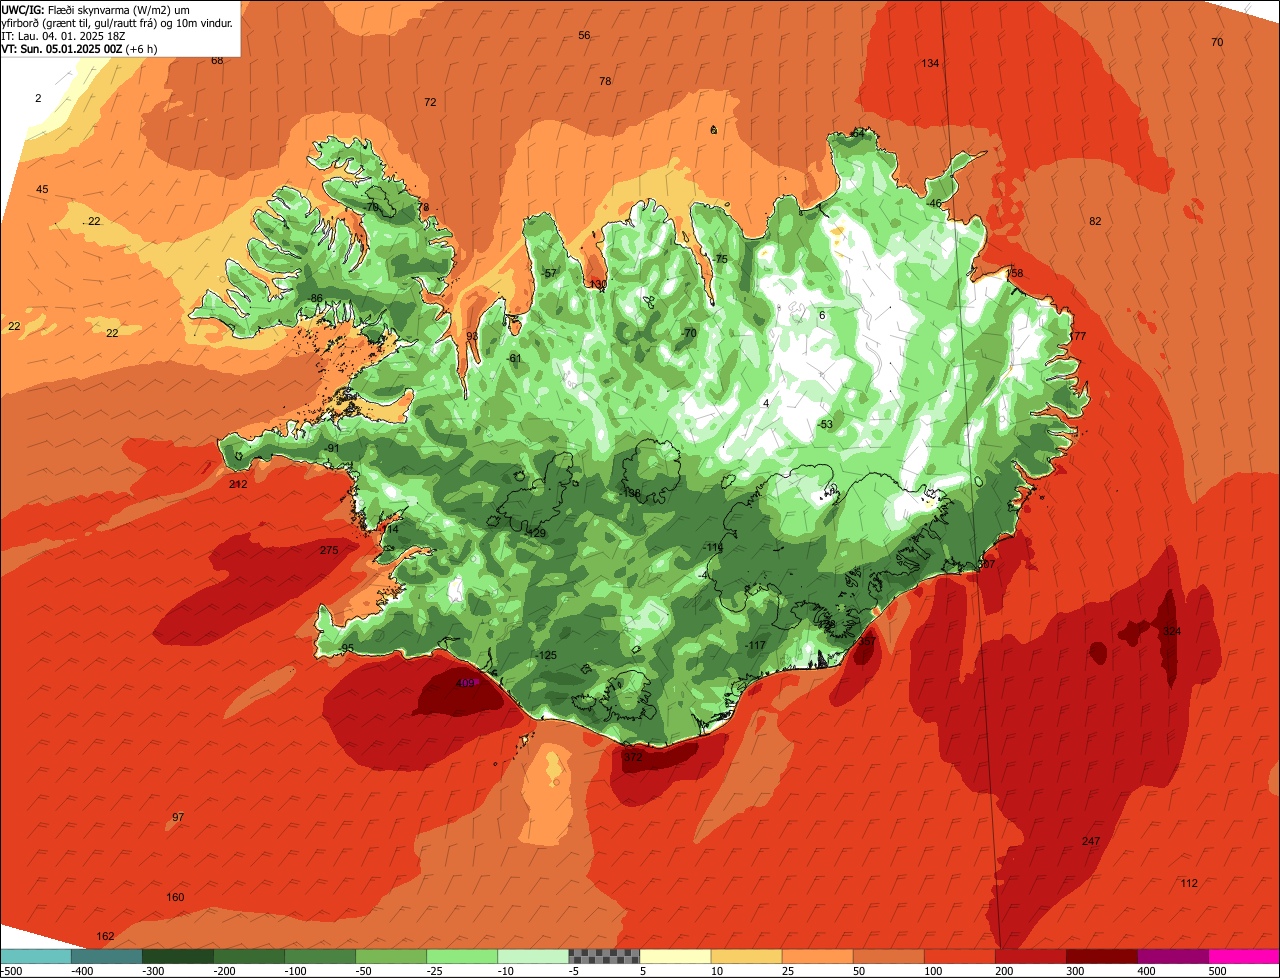
Task: Click the -138 value in the central highlands
Action: (631, 493)
